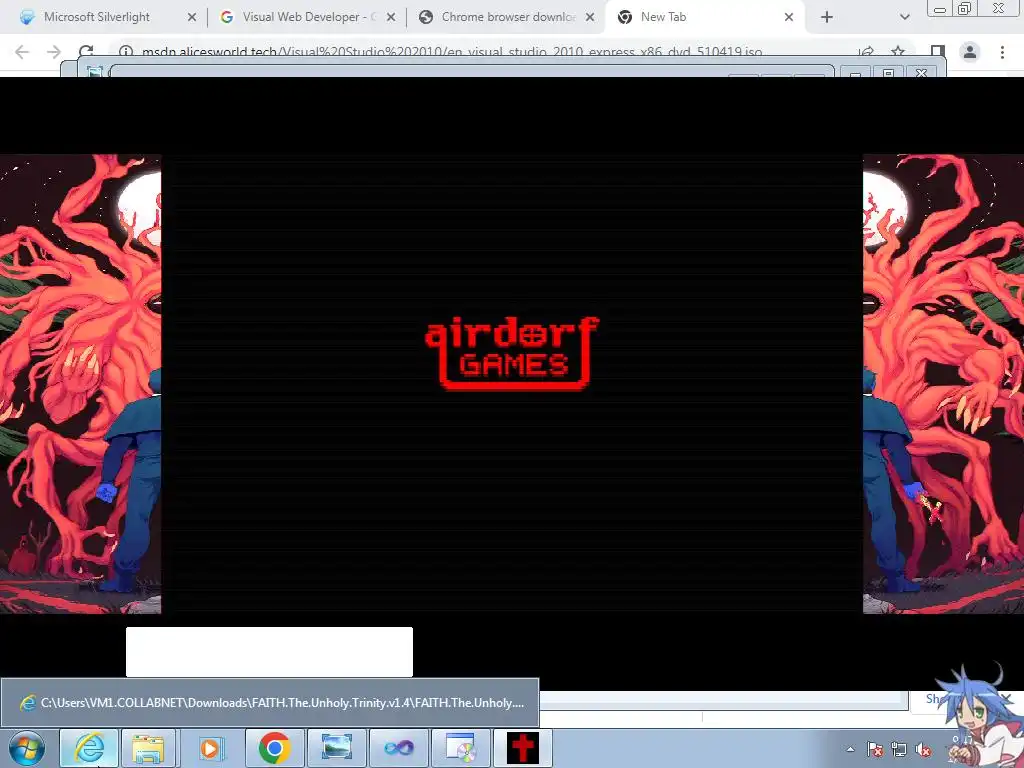This screenshot has width=1024, height=768.
Task: Close the Chrome window
Action: [x=999, y=8]
